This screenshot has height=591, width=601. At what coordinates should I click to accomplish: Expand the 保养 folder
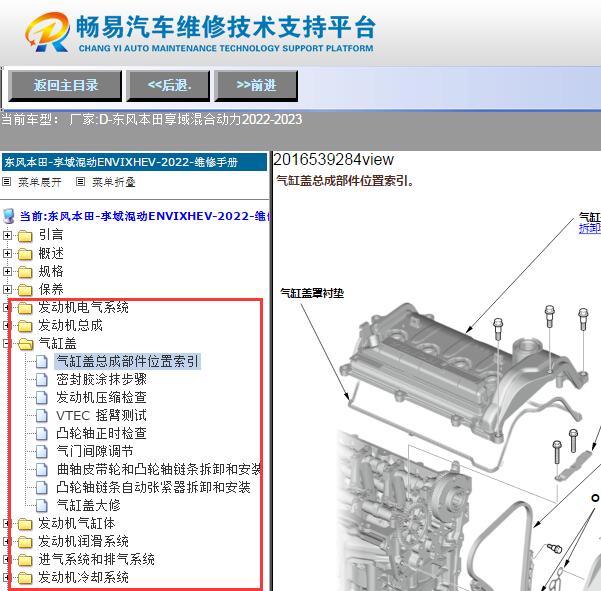pos(7,289)
